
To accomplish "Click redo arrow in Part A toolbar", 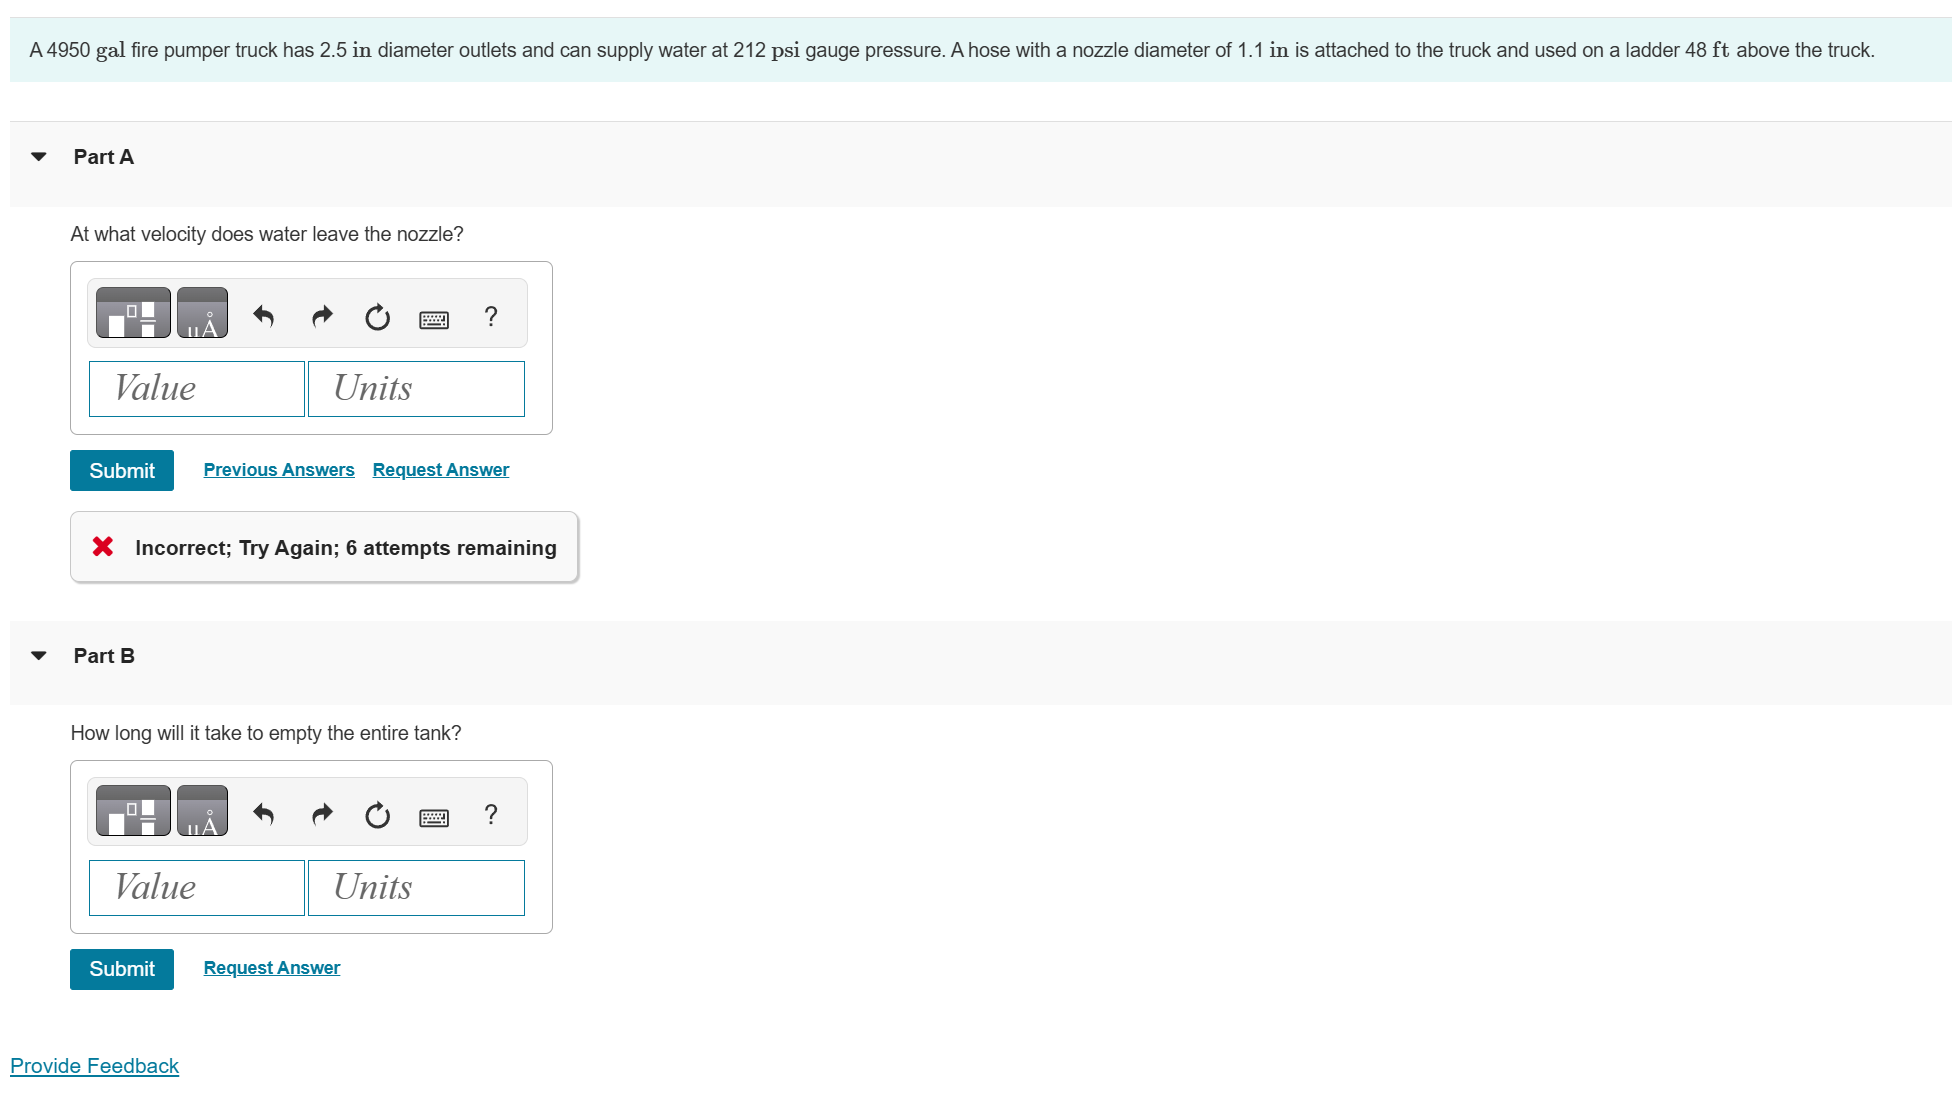I will point(321,317).
